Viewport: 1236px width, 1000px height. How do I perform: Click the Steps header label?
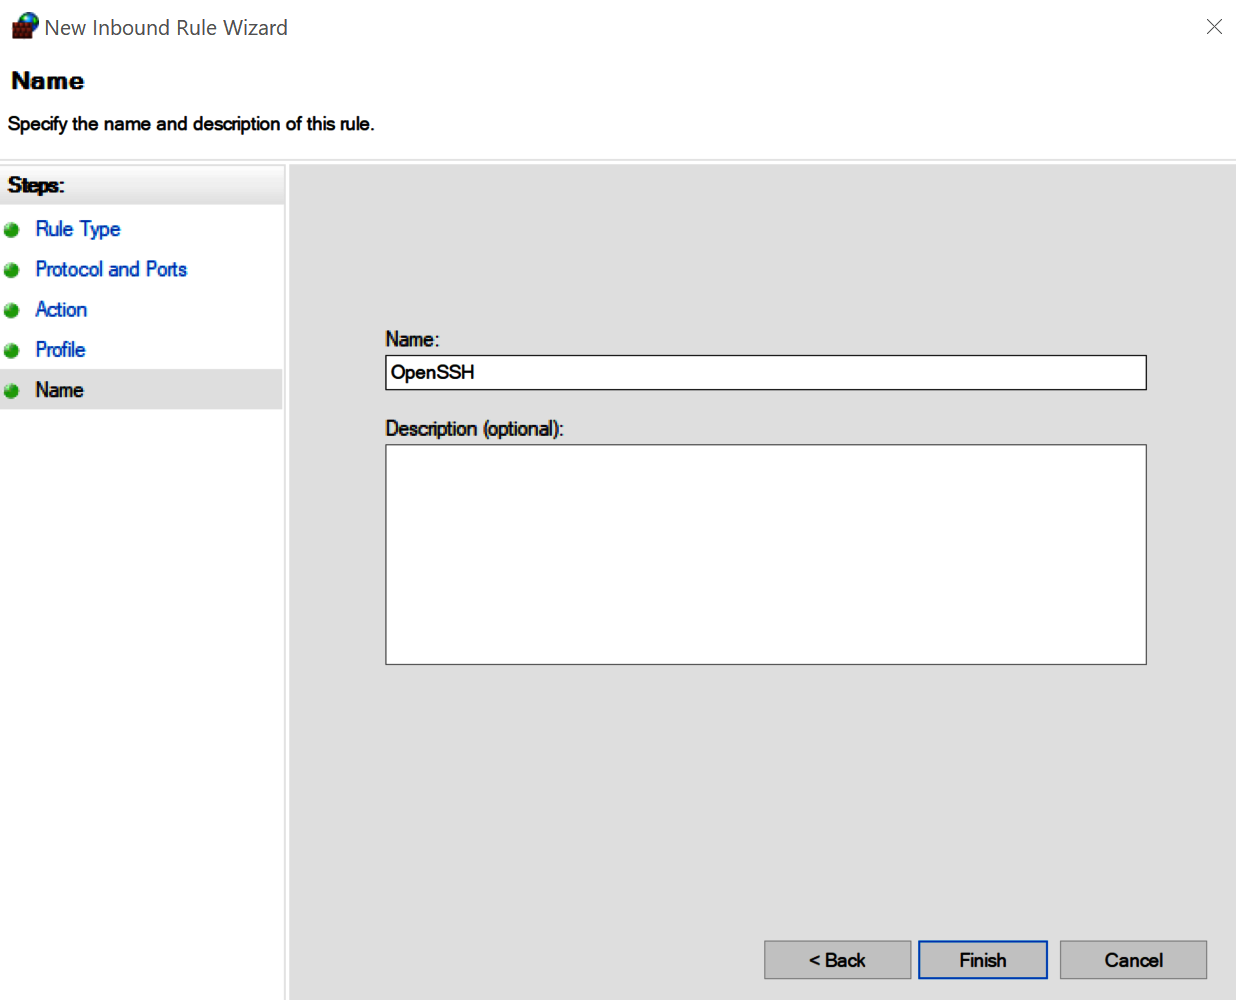click(35, 185)
